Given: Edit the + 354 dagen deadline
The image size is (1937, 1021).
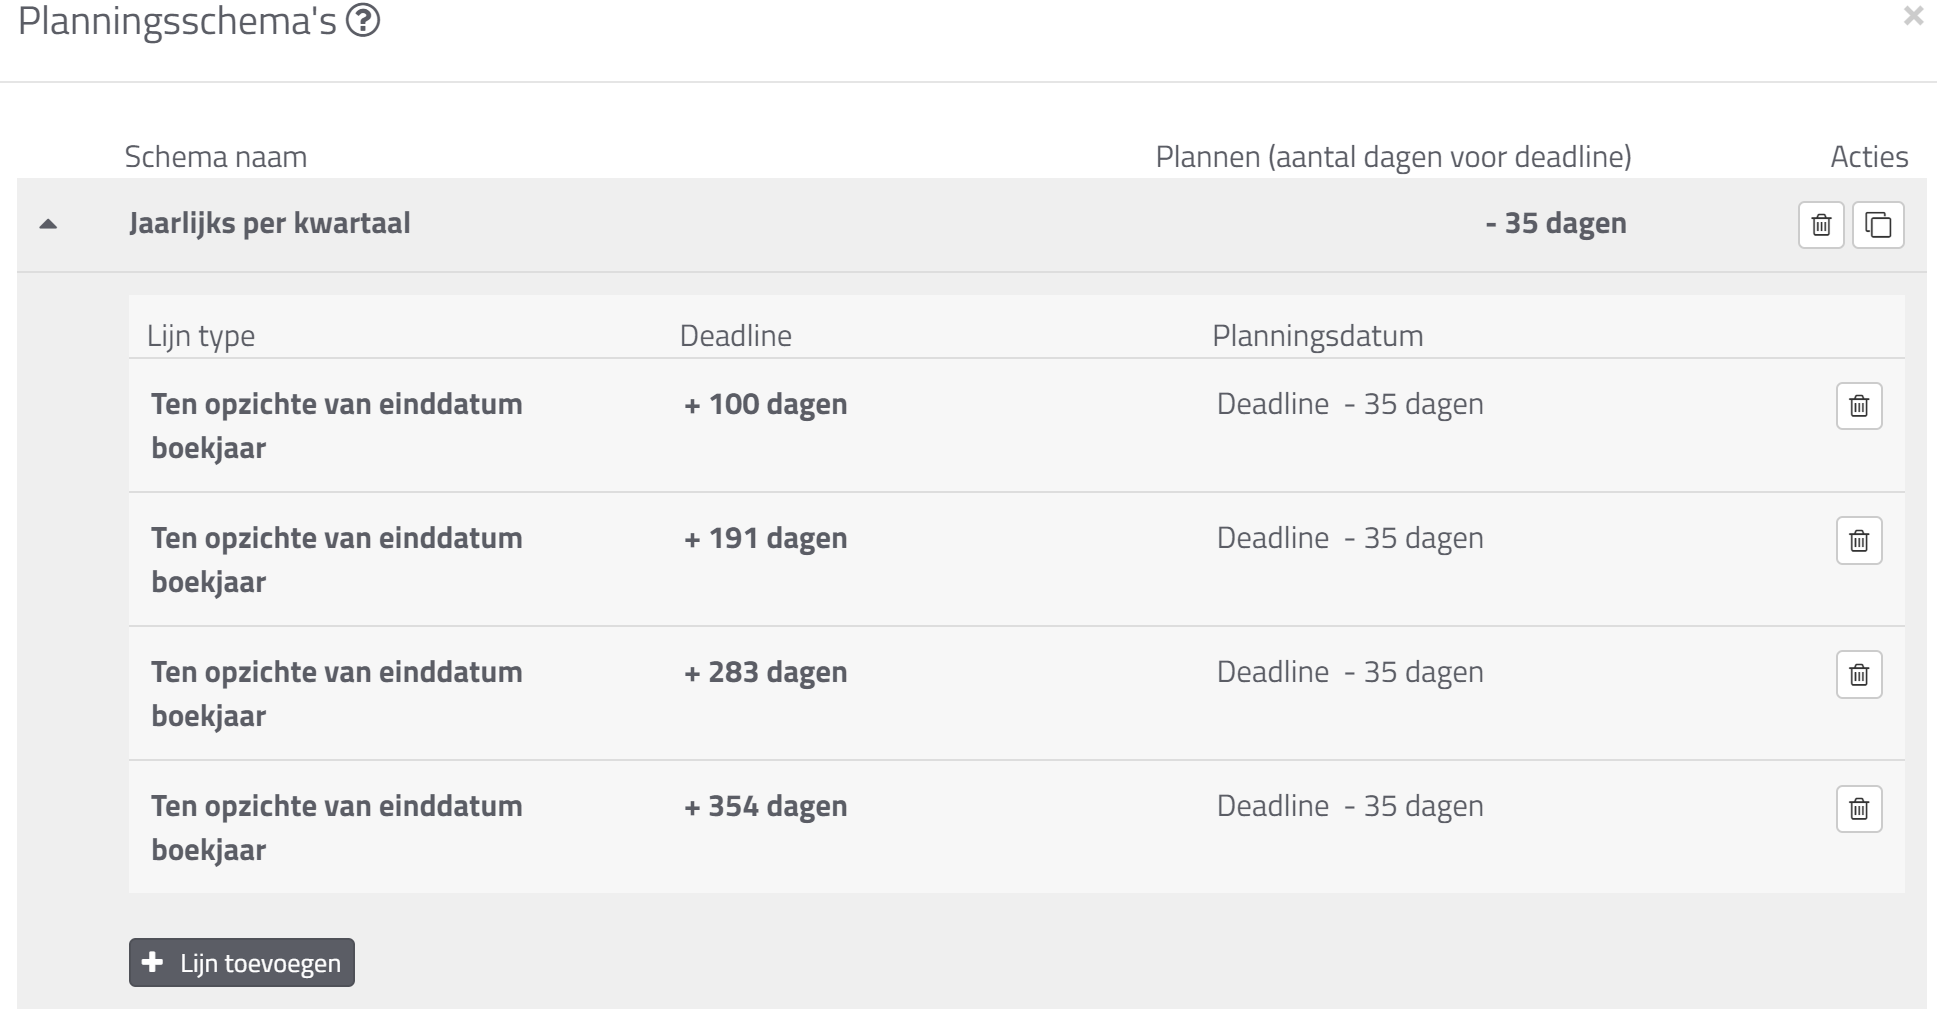Looking at the screenshot, I should (765, 806).
